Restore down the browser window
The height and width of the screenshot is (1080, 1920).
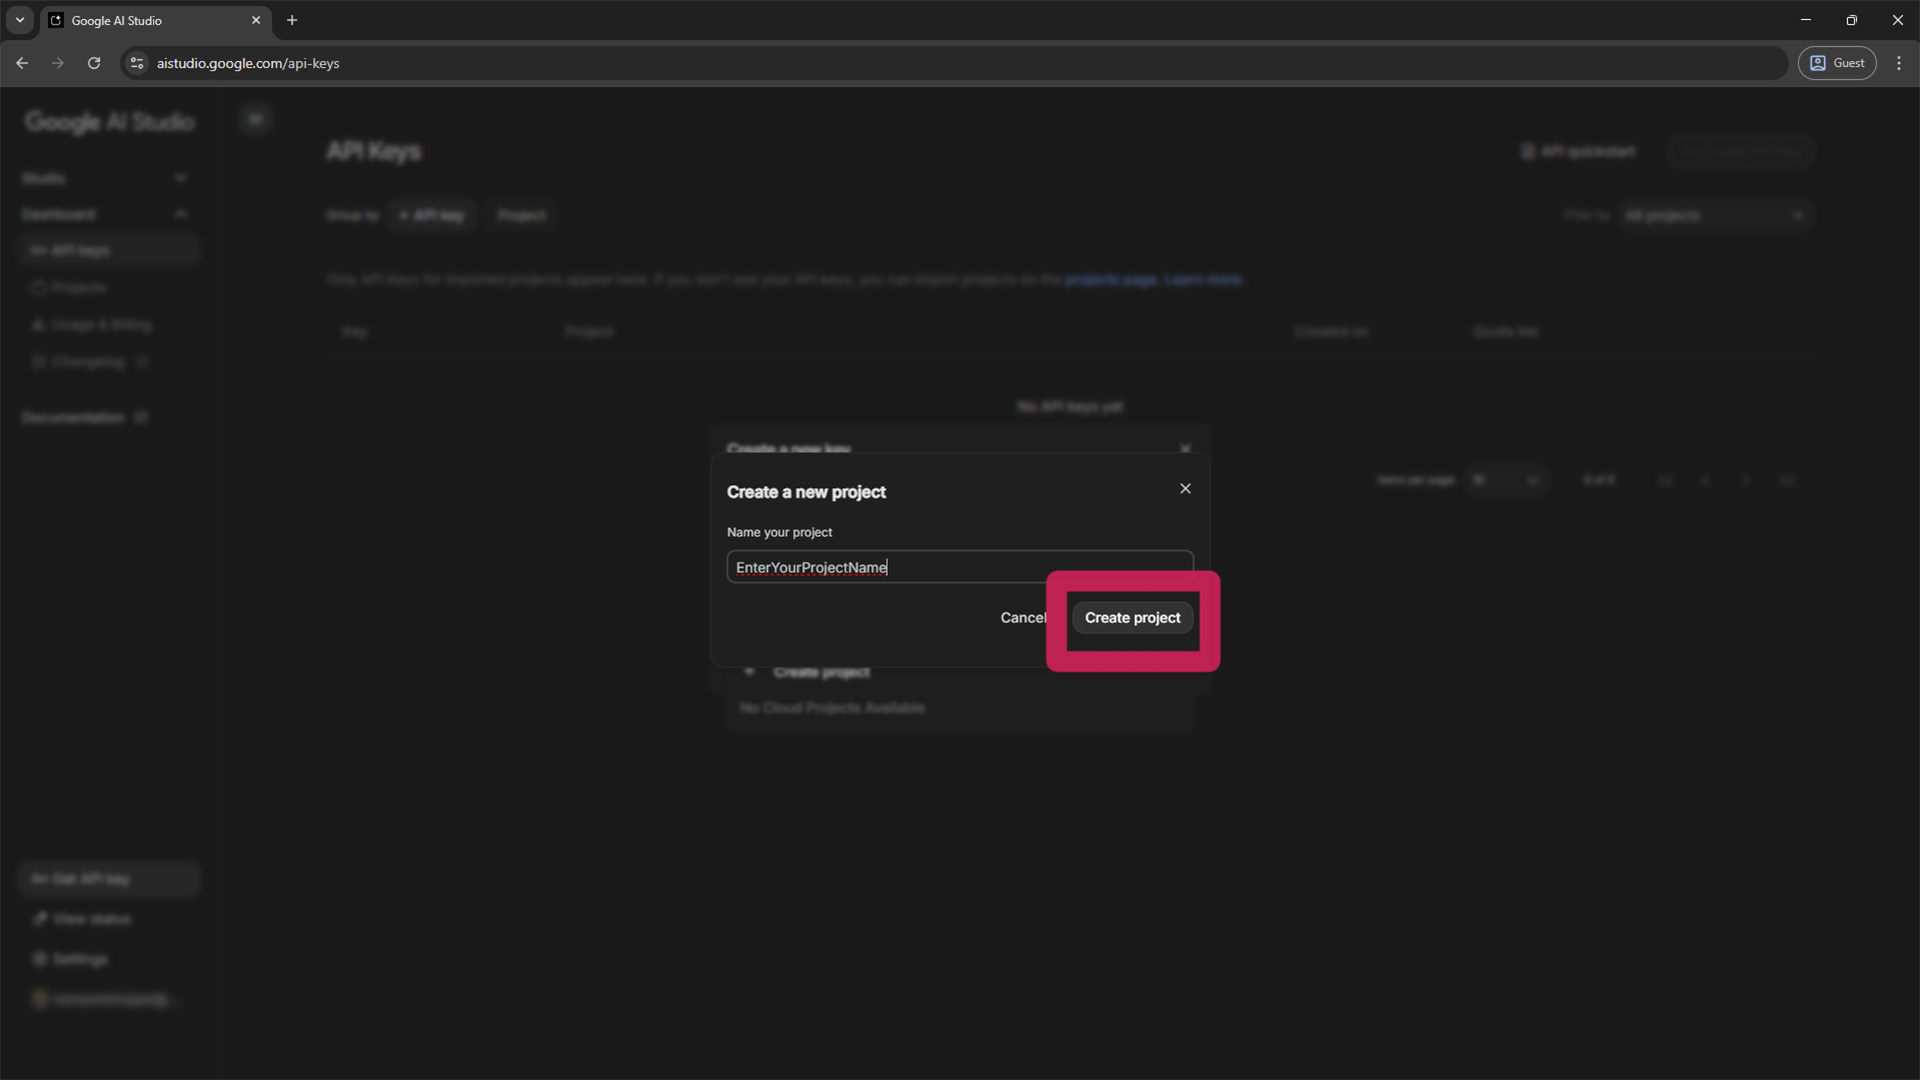(x=1852, y=20)
